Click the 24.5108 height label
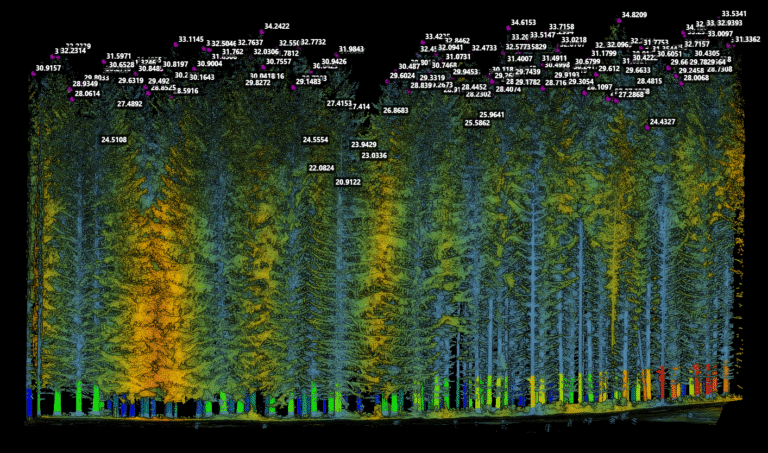Image resolution: width=768 pixels, height=453 pixels. click(x=114, y=140)
